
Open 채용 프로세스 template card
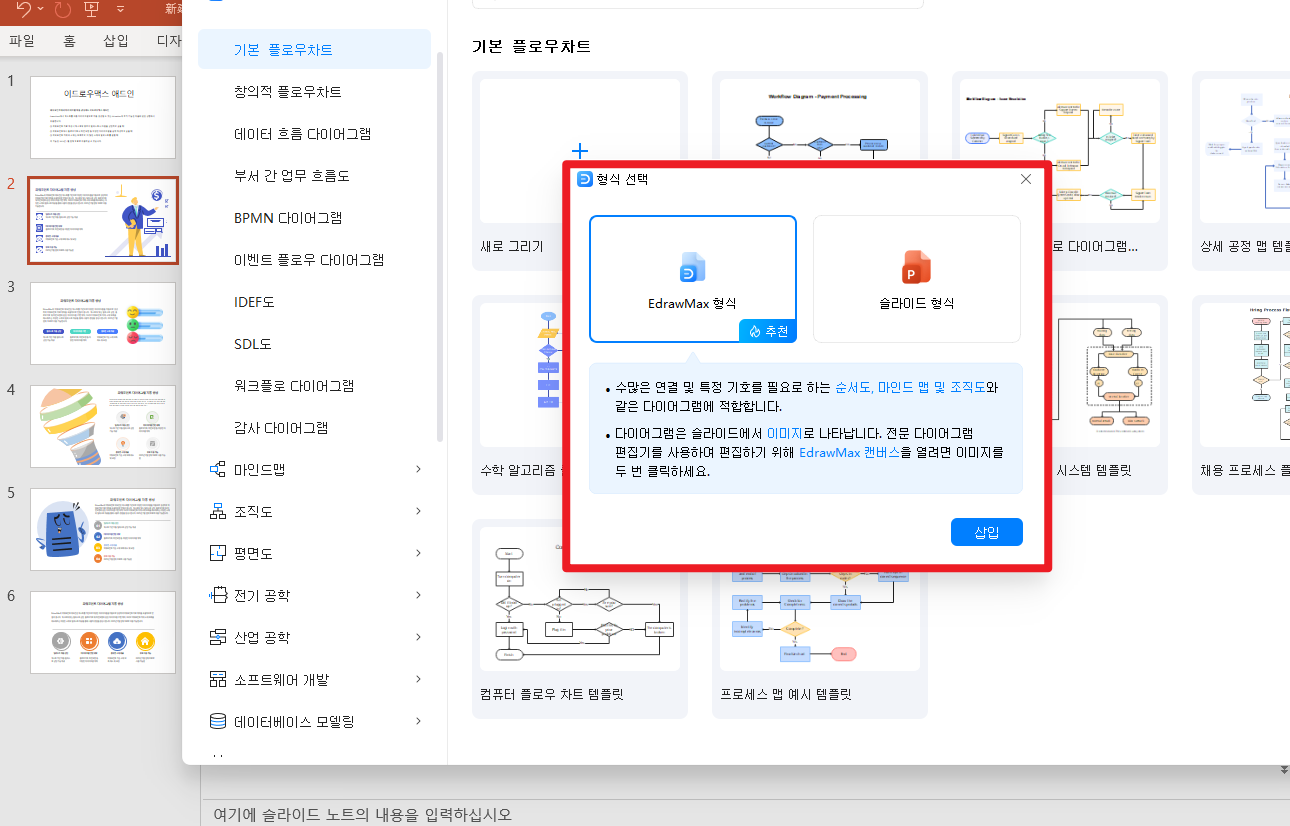[x=1241, y=394]
